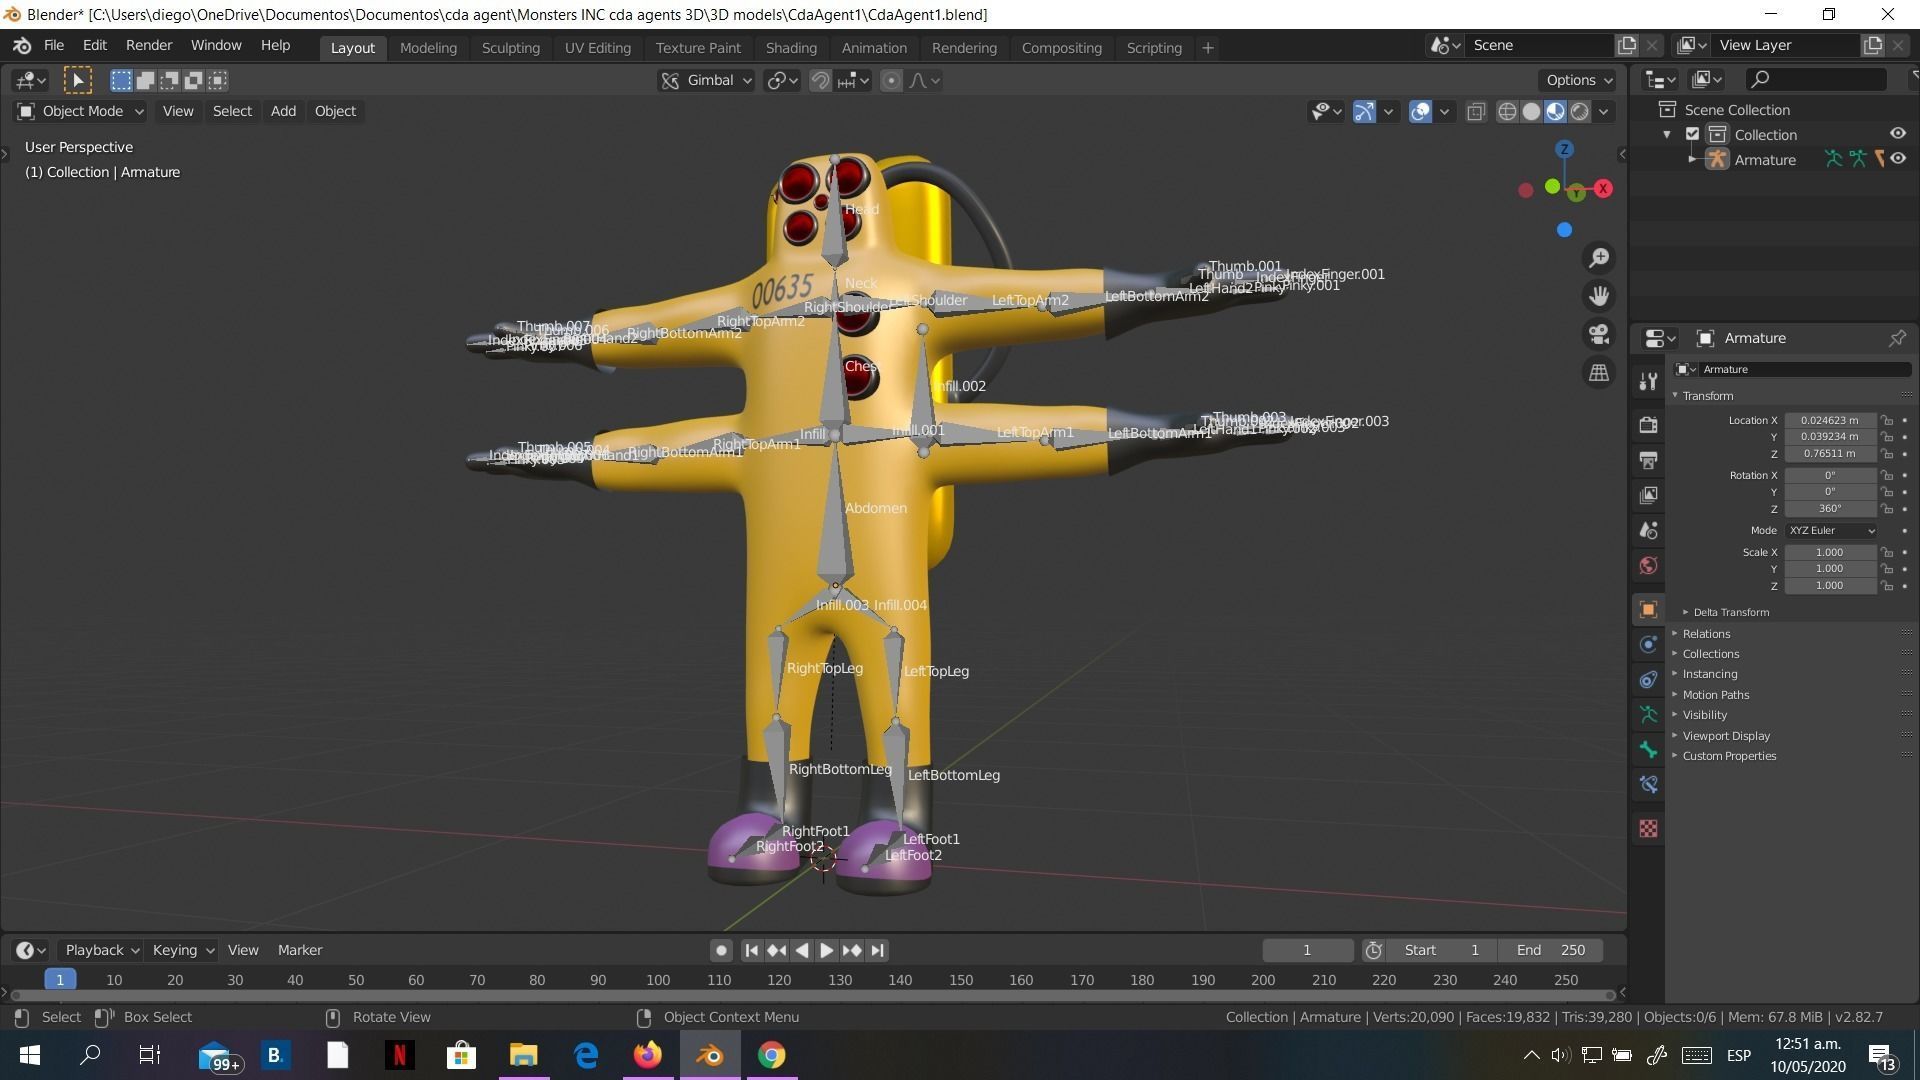Open Object Data armature properties tab

pyautogui.click(x=1648, y=715)
